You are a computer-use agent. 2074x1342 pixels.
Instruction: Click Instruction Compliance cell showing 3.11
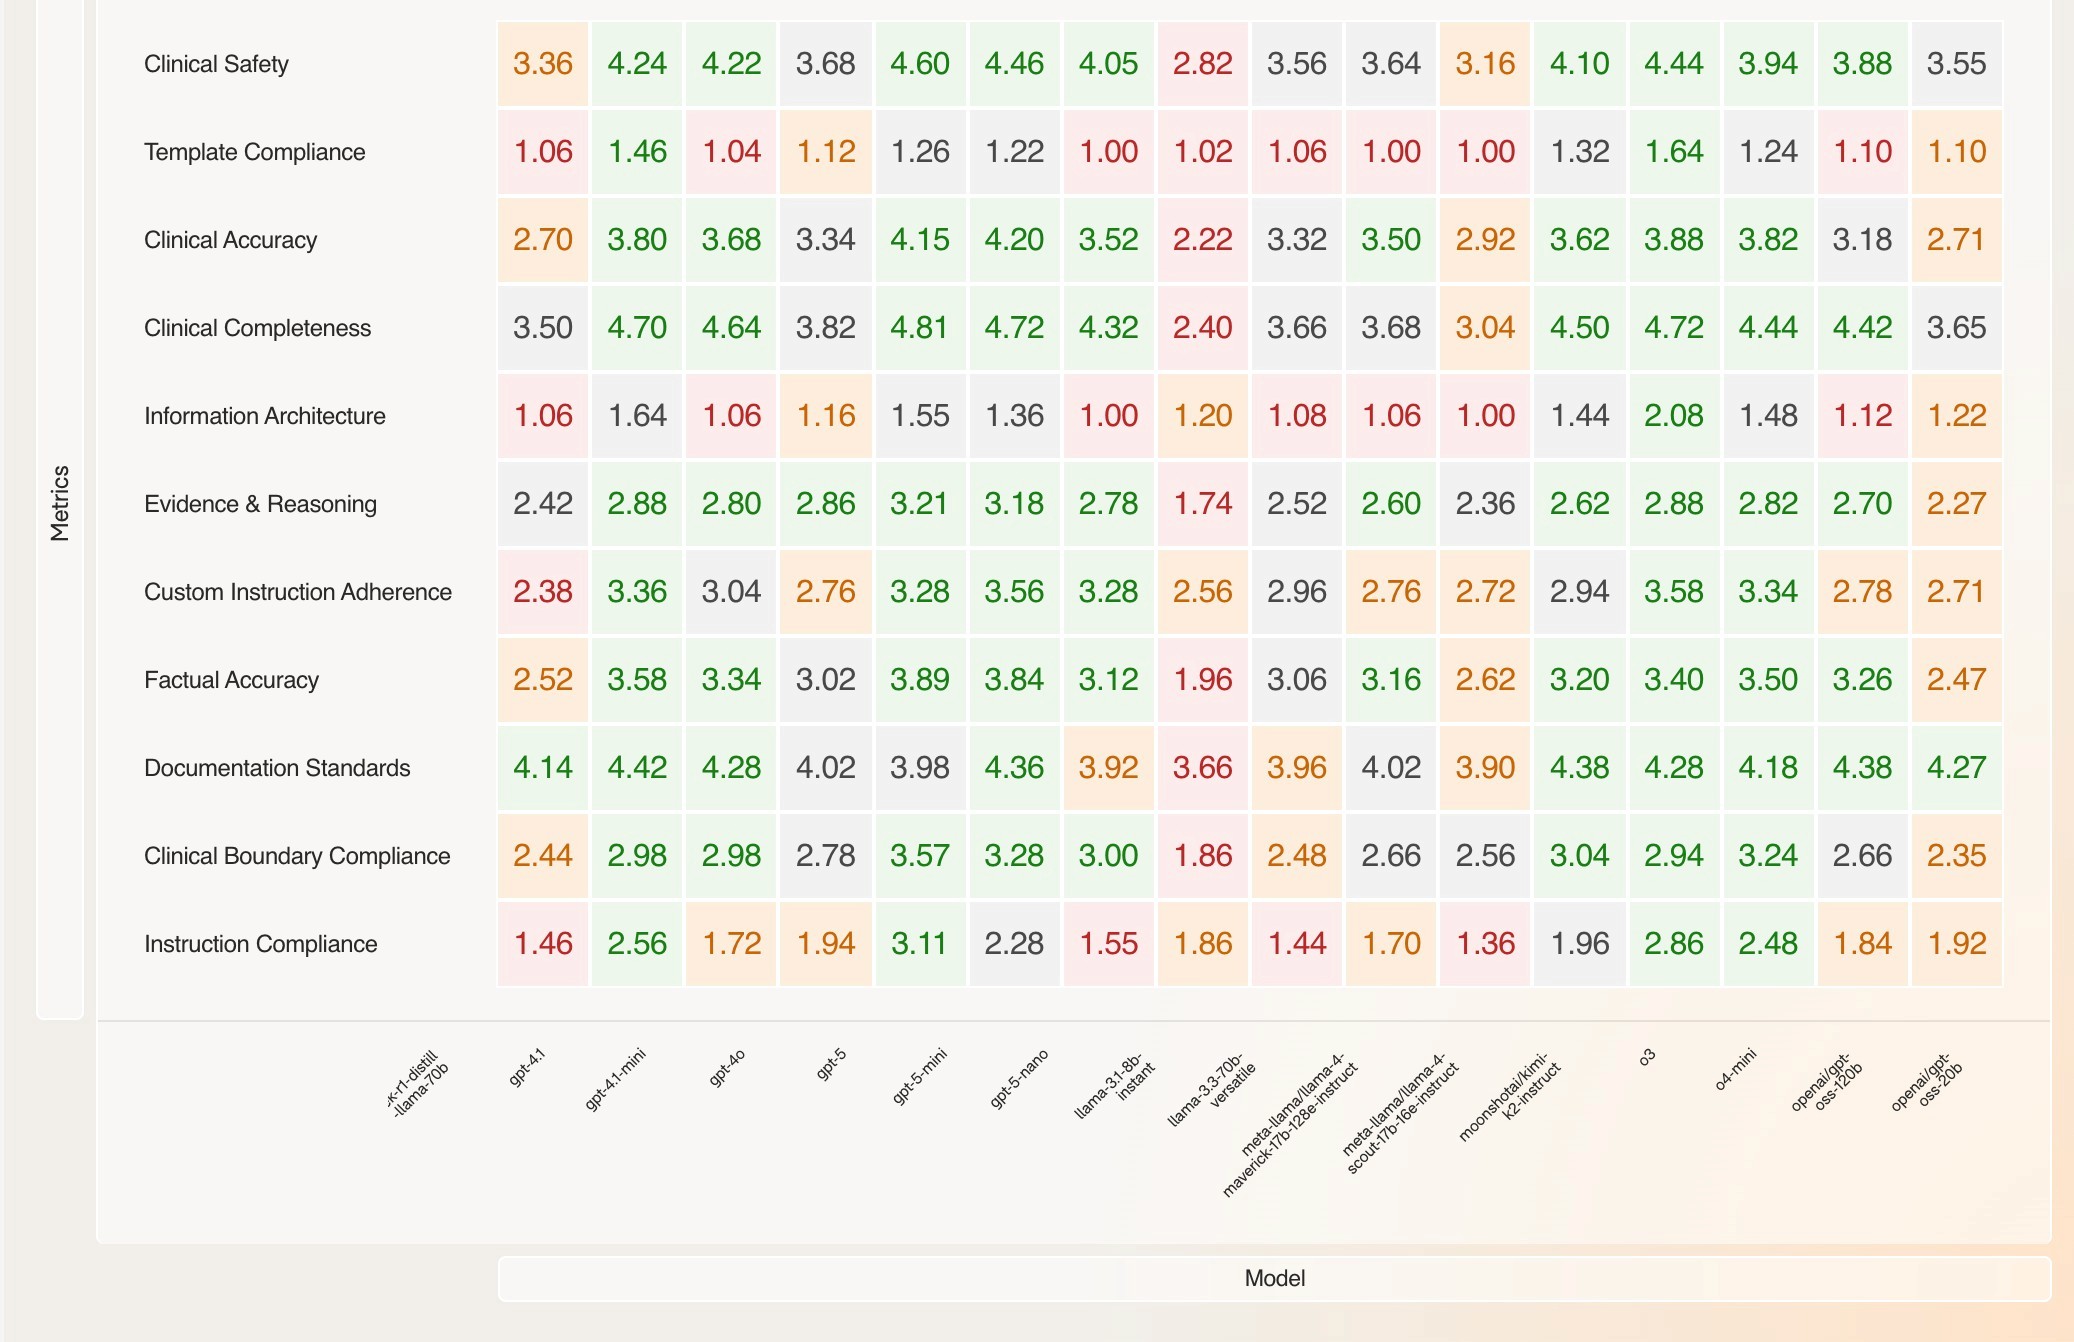click(x=920, y=944)
